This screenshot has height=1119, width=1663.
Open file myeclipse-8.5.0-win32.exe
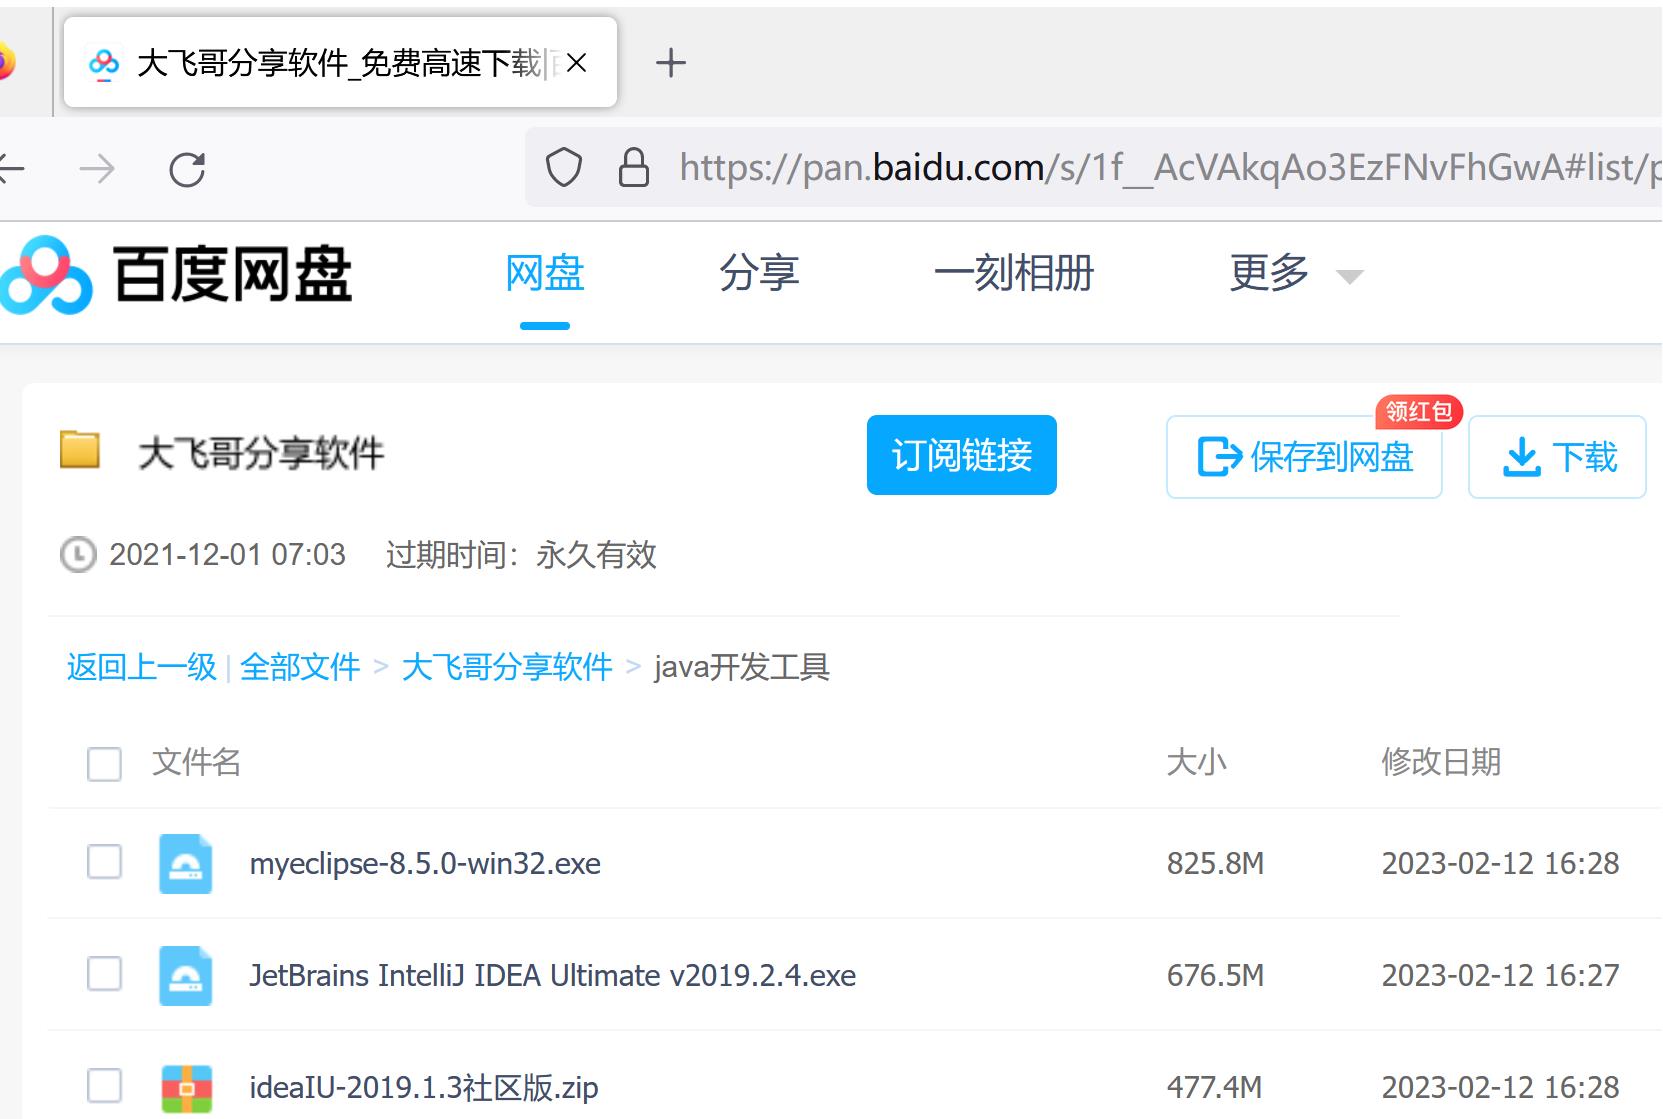[x=425, y=863]
